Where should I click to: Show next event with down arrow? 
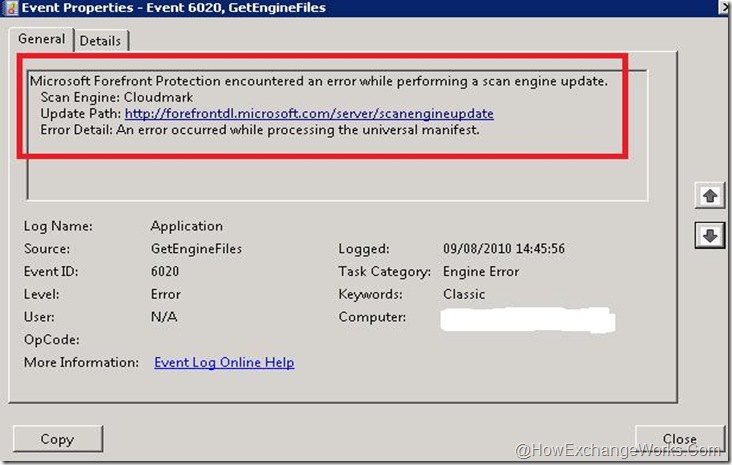tap(710, 235)
